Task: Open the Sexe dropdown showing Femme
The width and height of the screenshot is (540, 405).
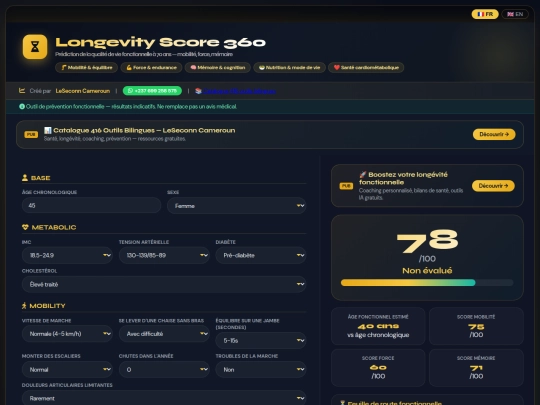Action: [237, 206]
